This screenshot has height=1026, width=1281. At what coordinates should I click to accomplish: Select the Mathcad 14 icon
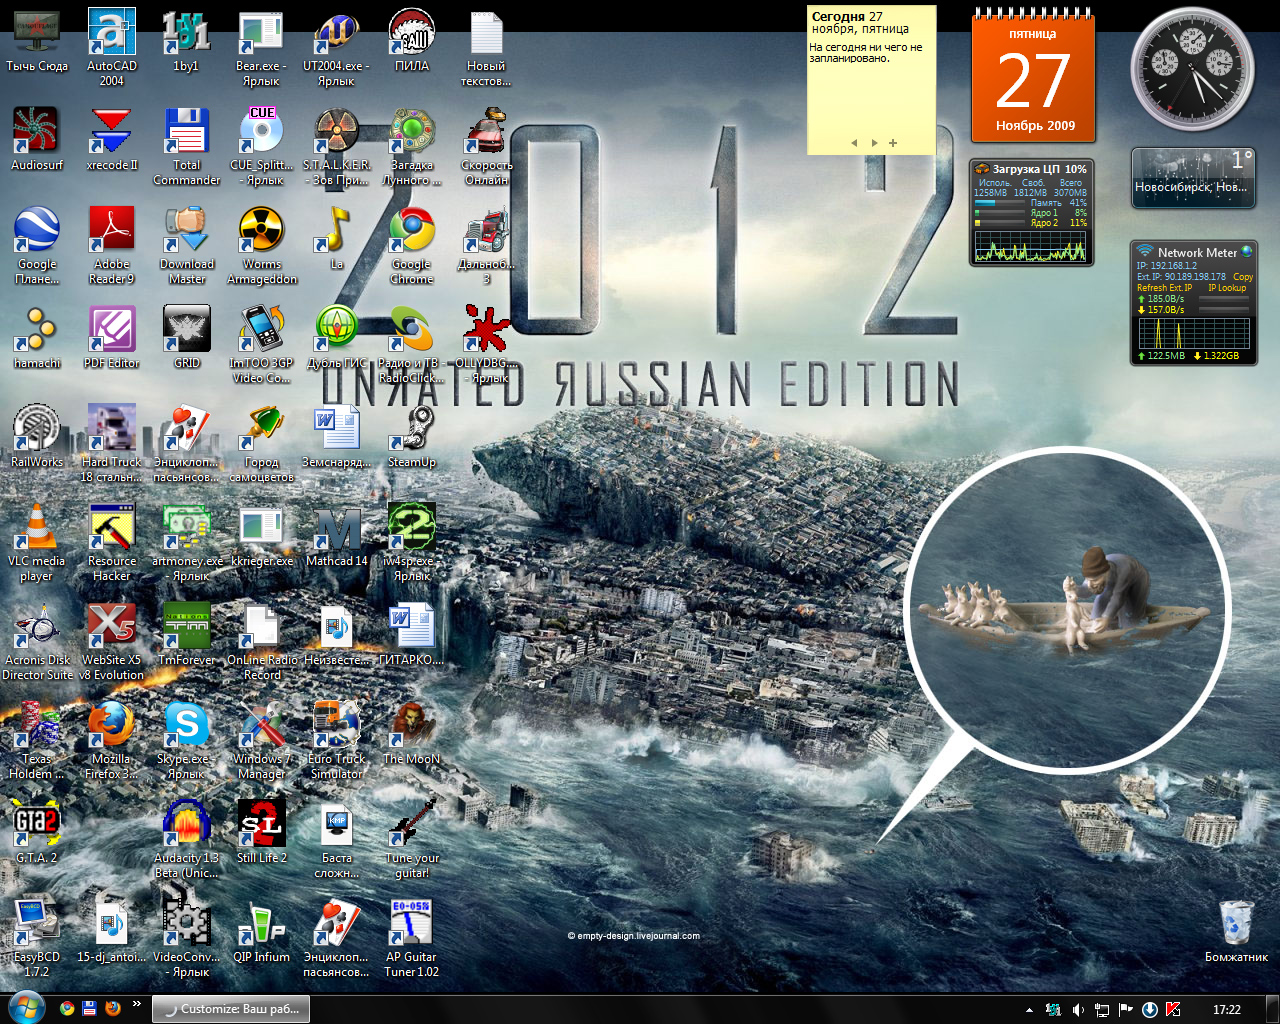click(337, 535)
